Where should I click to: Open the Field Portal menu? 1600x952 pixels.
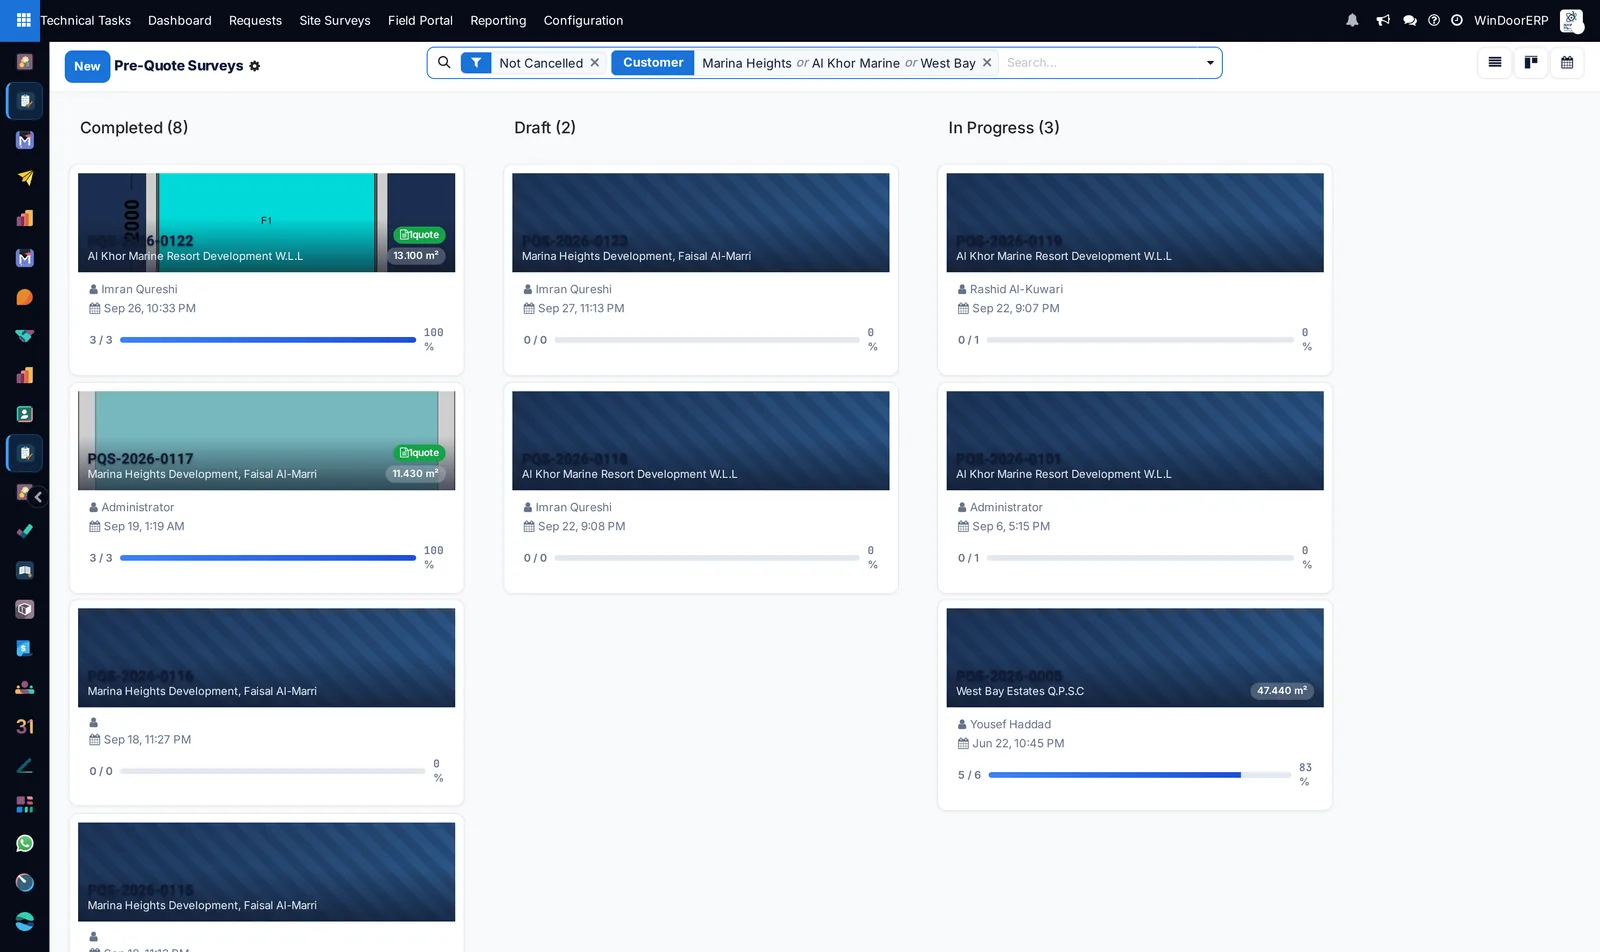click(420, 20)
